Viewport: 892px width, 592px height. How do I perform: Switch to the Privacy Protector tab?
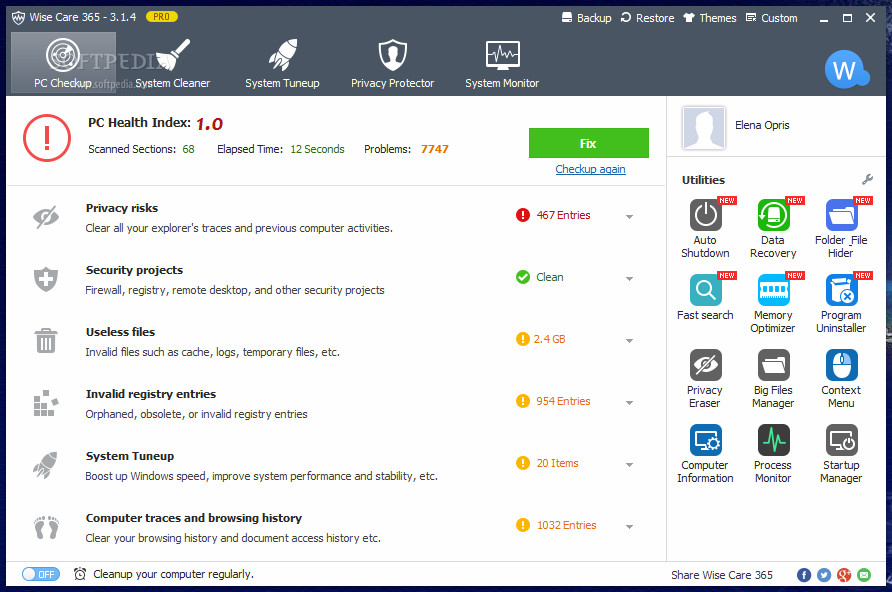[392, 63]
